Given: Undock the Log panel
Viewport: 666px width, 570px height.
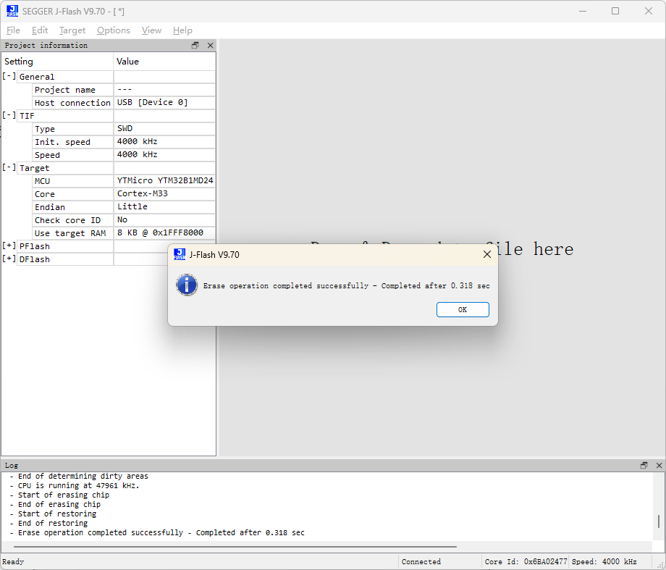Looking at the screenshot, I should (644, 466).
